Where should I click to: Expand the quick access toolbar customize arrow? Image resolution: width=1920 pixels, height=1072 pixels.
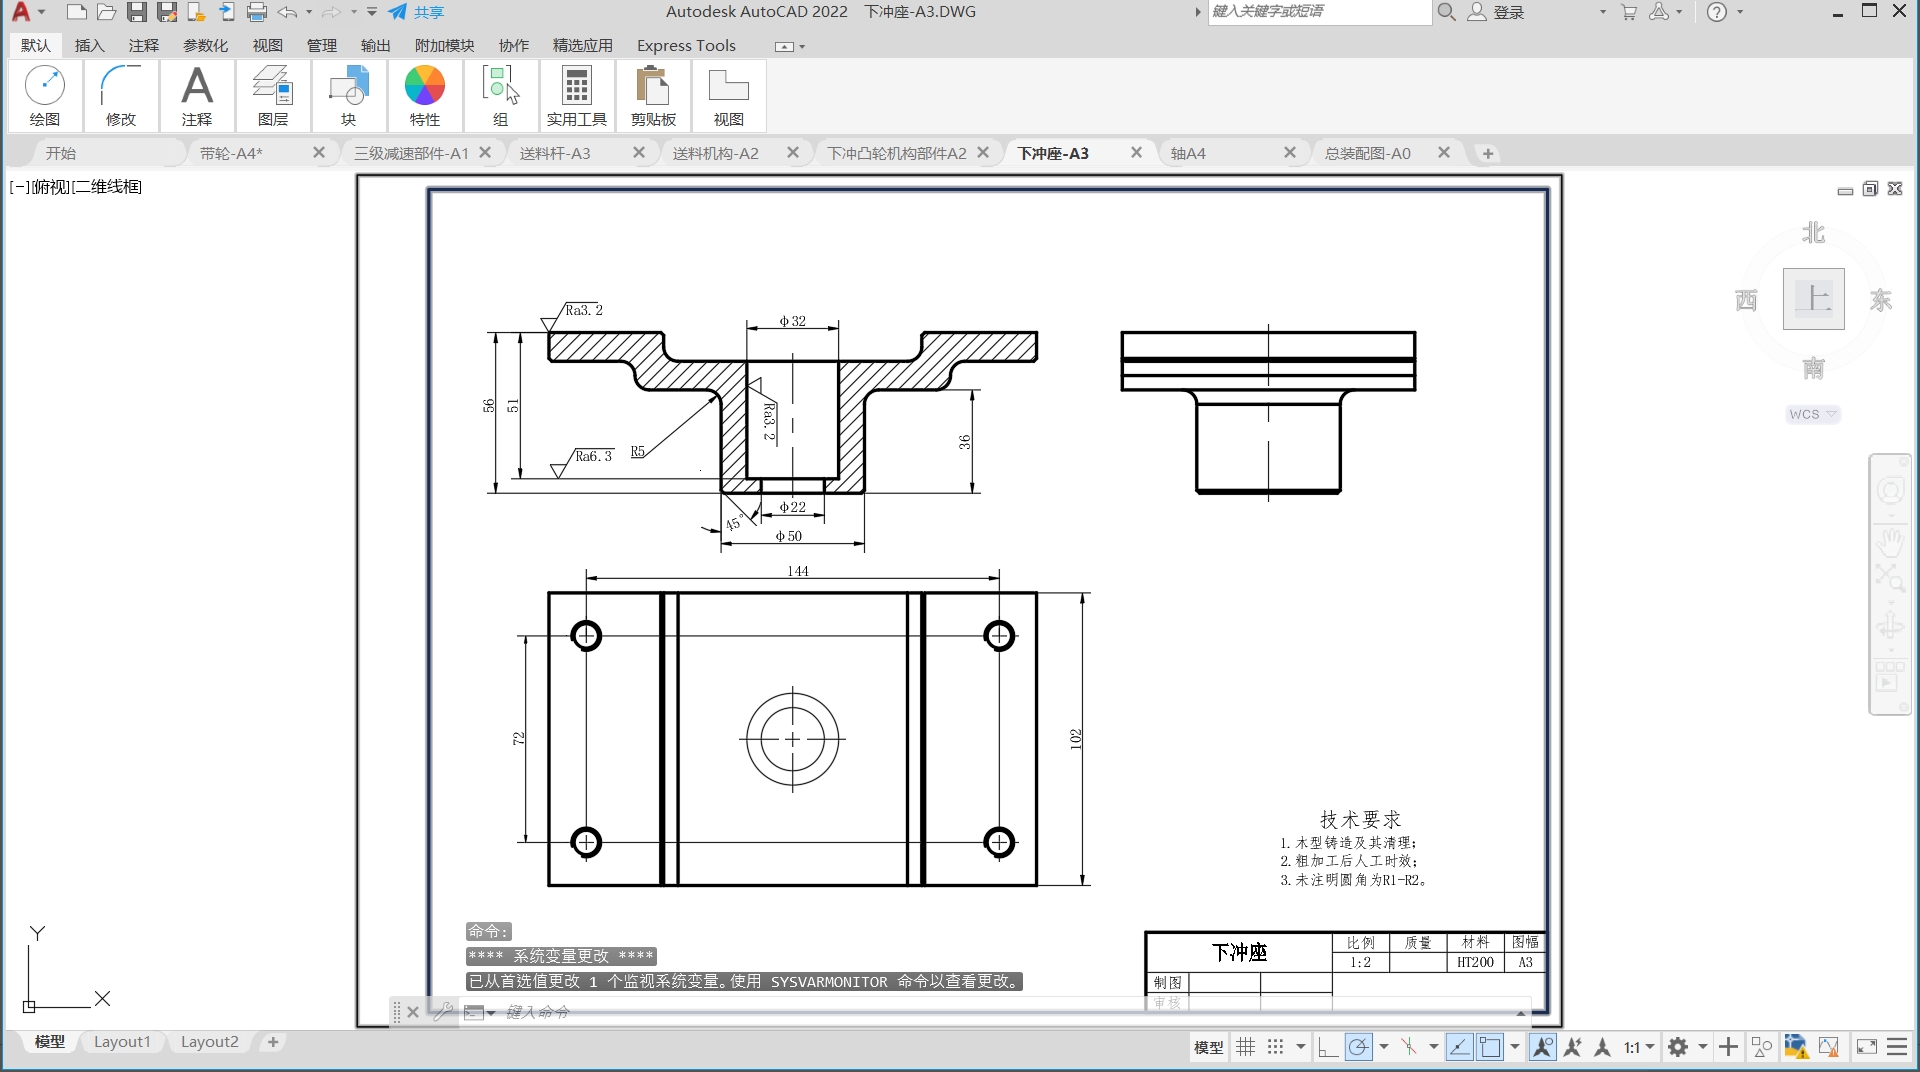(x=372, y=12)
